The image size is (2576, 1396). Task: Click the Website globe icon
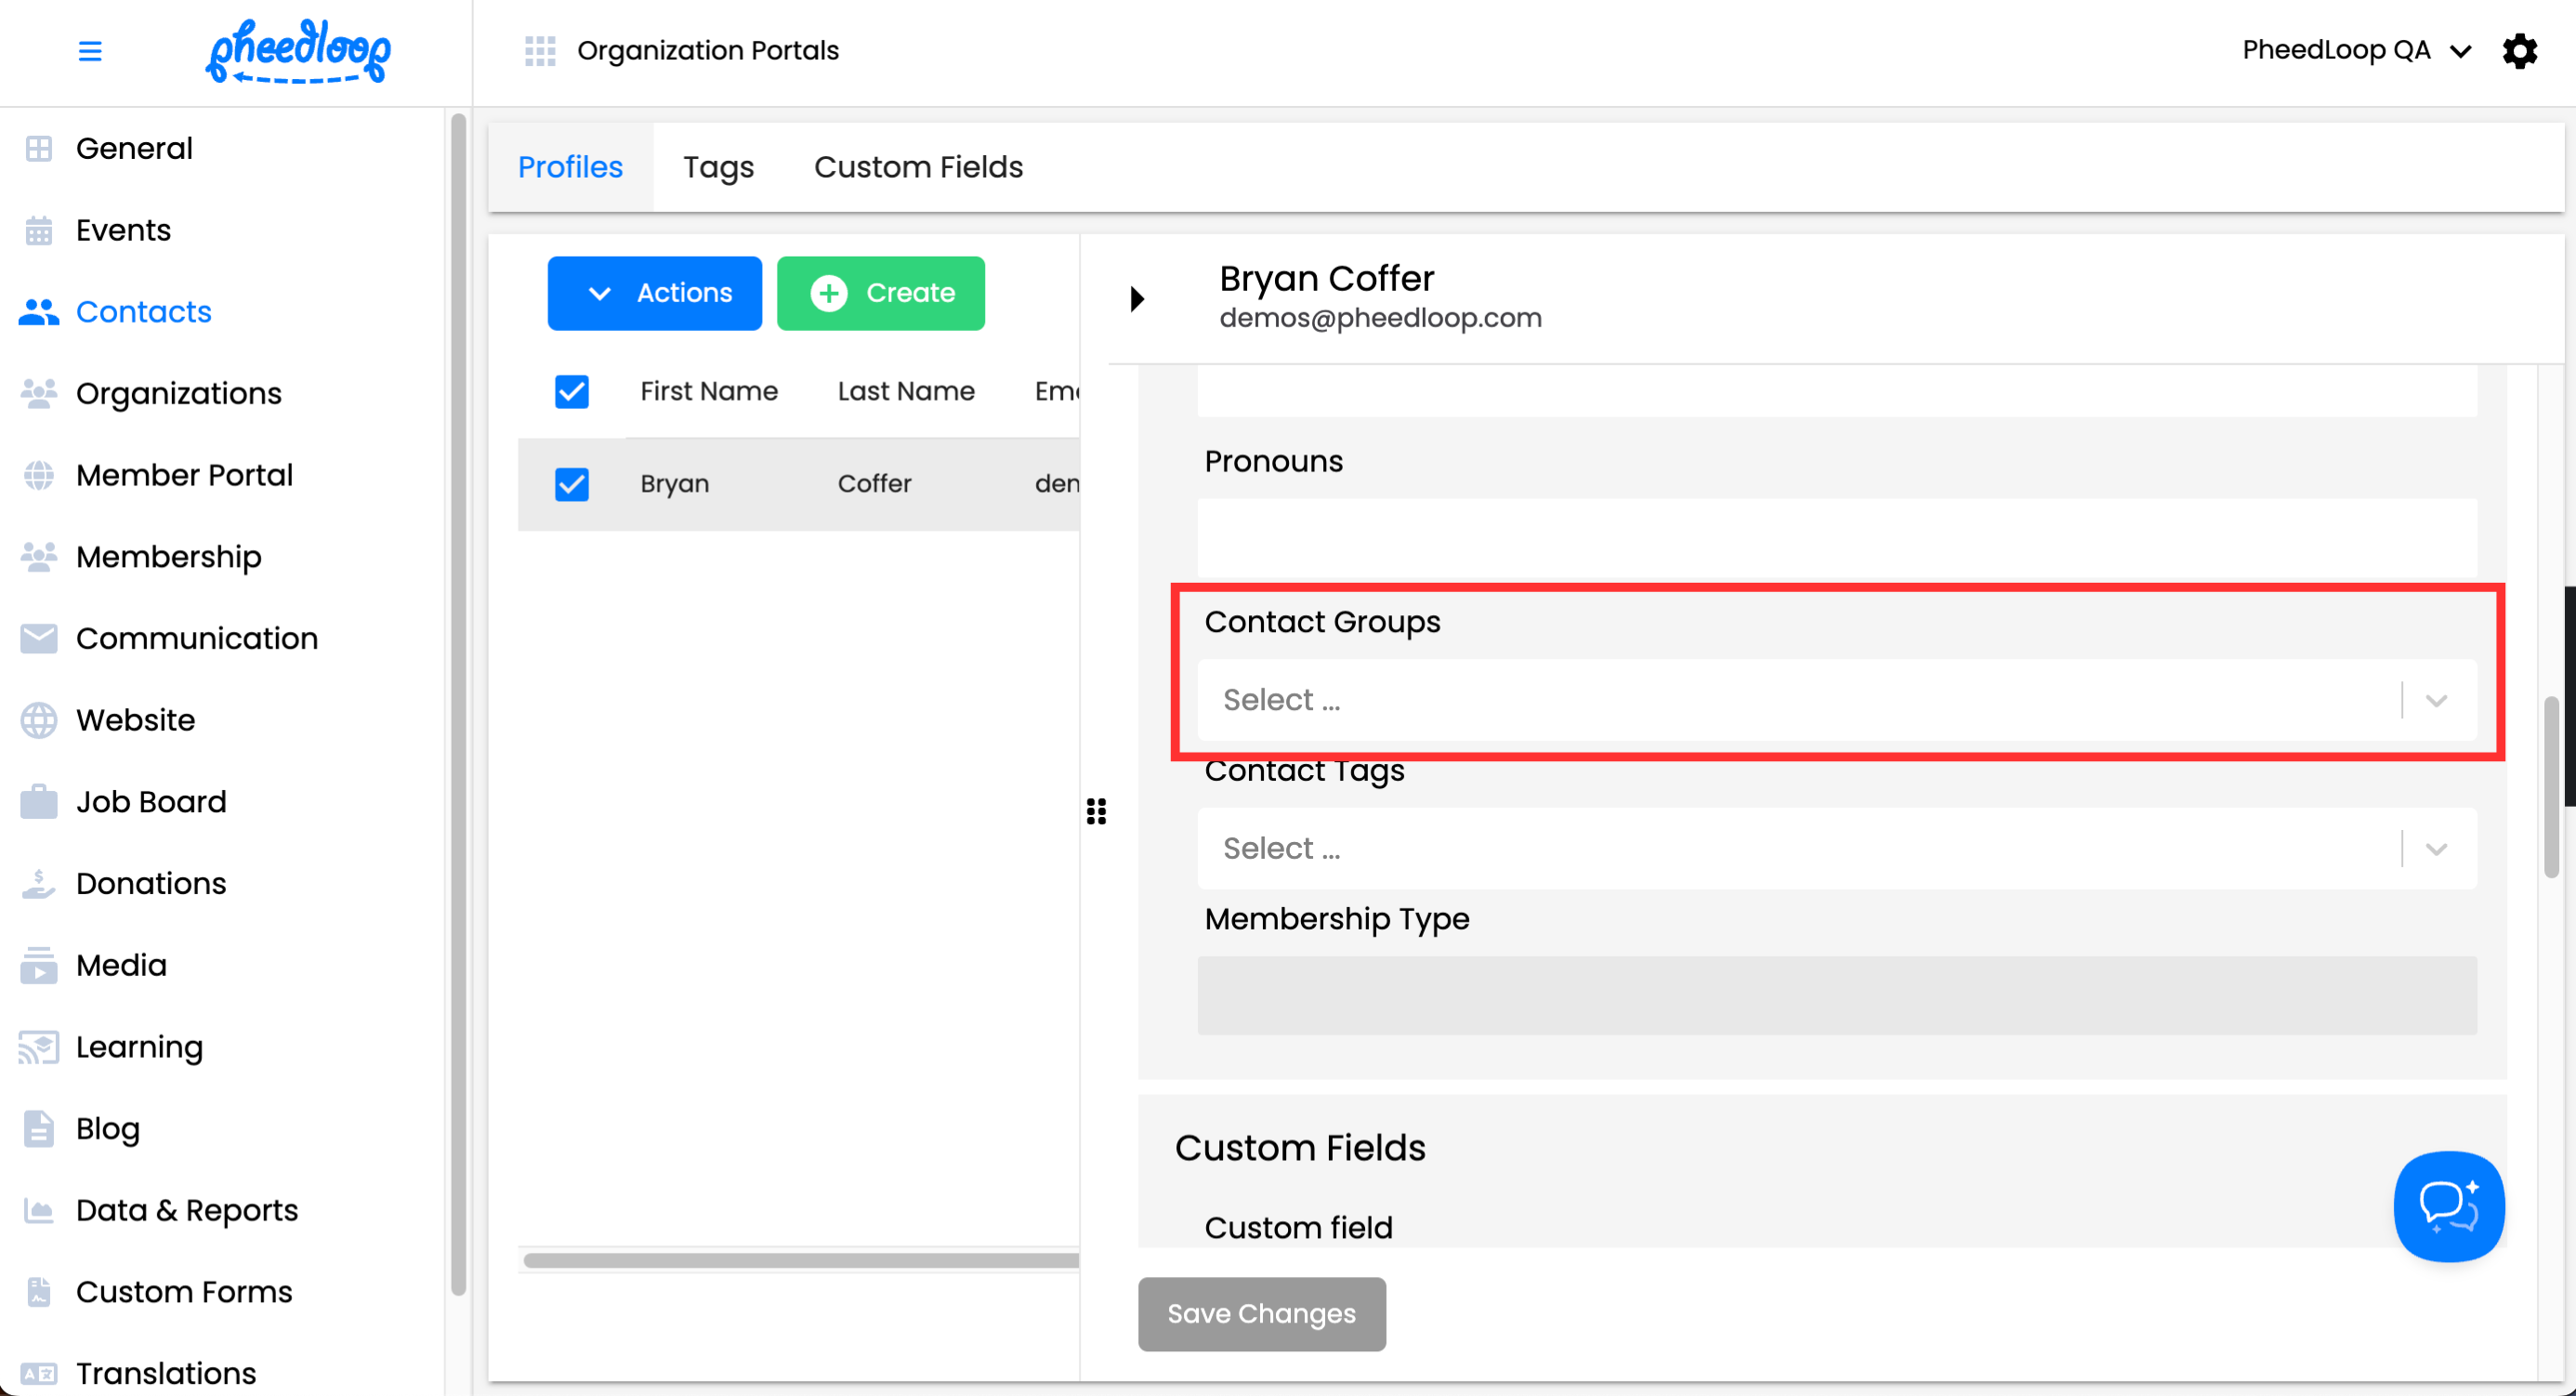pos(39,720)
